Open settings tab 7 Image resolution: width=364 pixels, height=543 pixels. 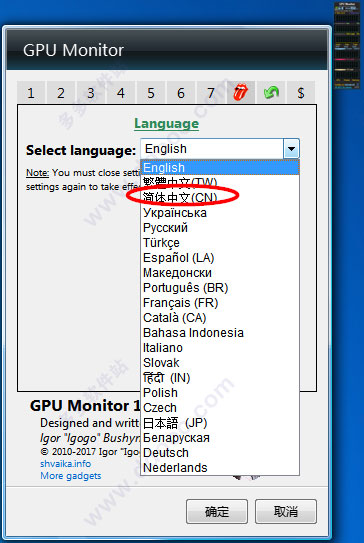tap(211, 92)
